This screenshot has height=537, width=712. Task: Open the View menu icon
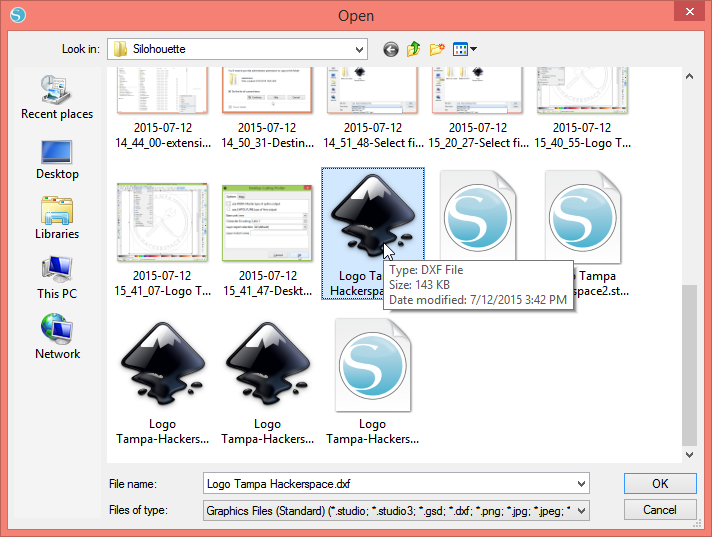pyautogui.click(x=465, y=49)
